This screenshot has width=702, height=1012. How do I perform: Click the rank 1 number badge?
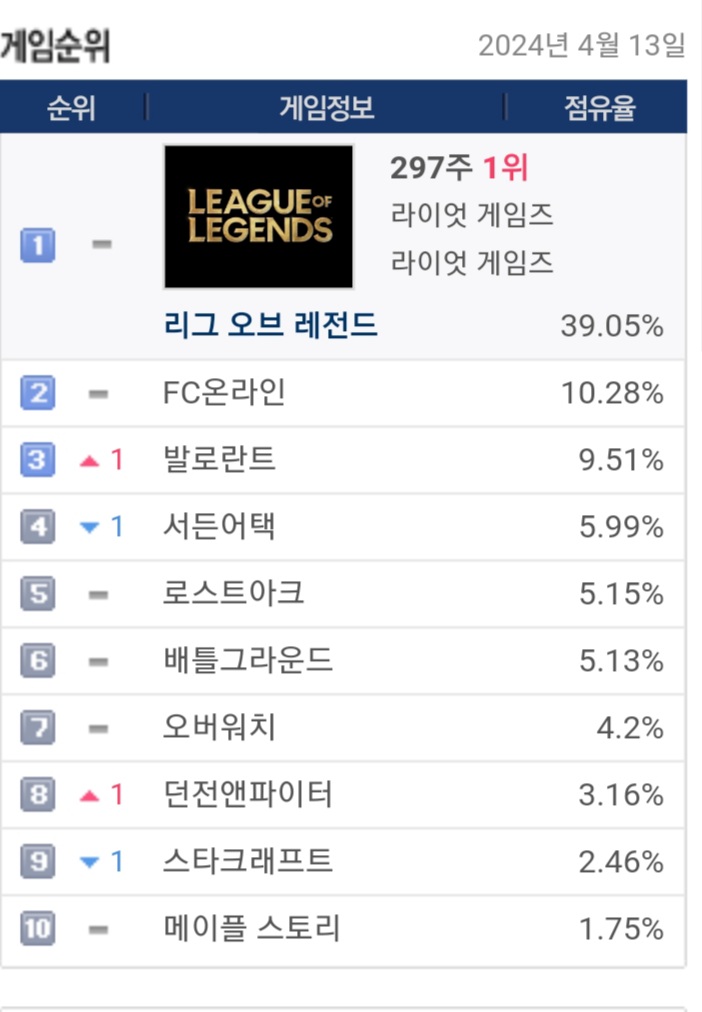[x=38, y=245]
